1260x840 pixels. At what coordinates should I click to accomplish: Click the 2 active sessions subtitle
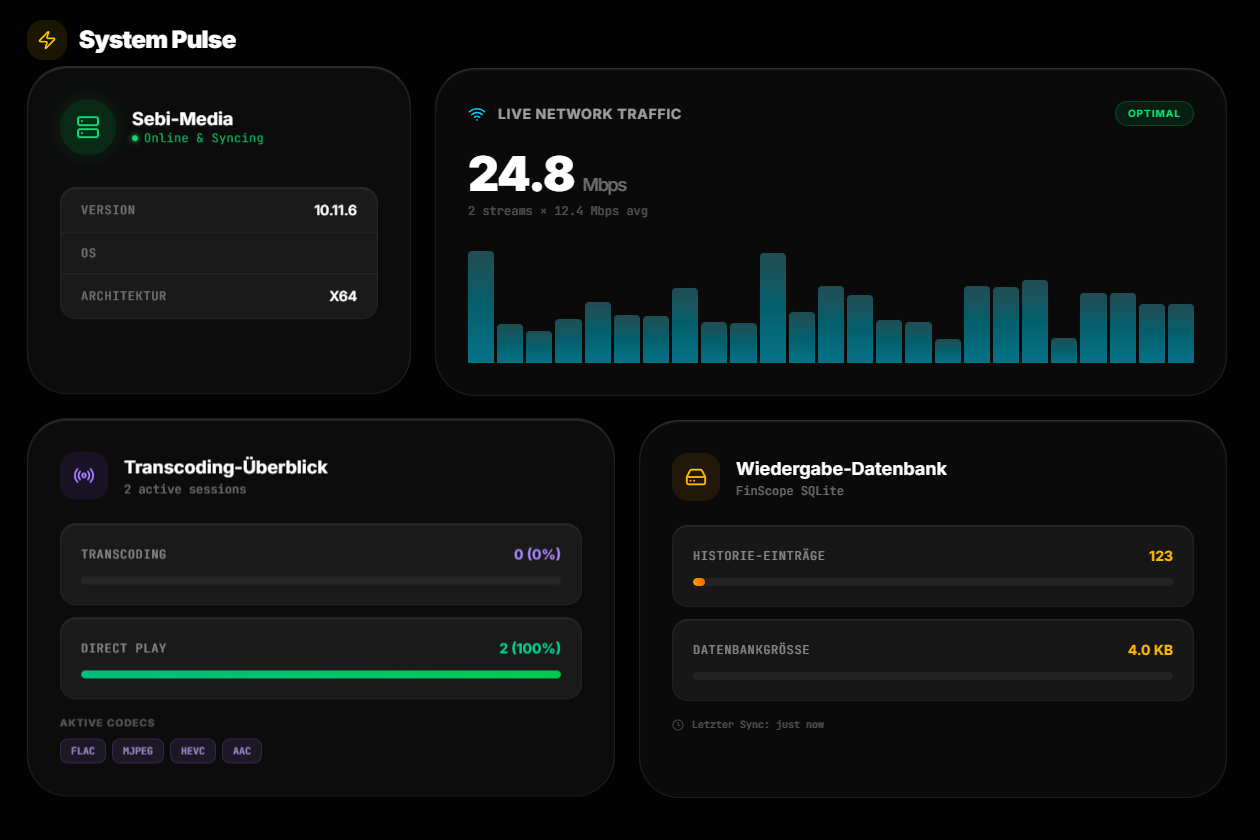pyautogui.click(x=185, y=489)
